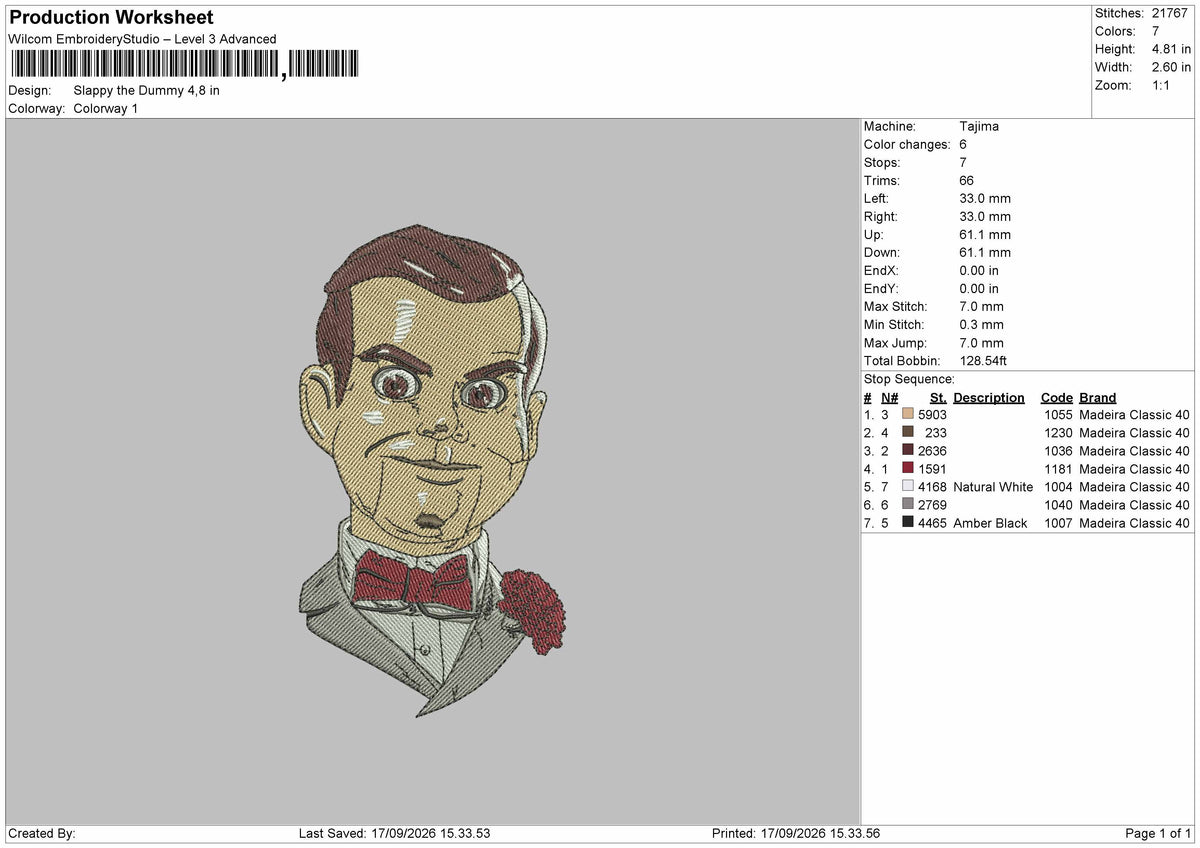Click the Width value 2.60 in
Screen dimensions: 1200x848
click(x=1171, y=67)
